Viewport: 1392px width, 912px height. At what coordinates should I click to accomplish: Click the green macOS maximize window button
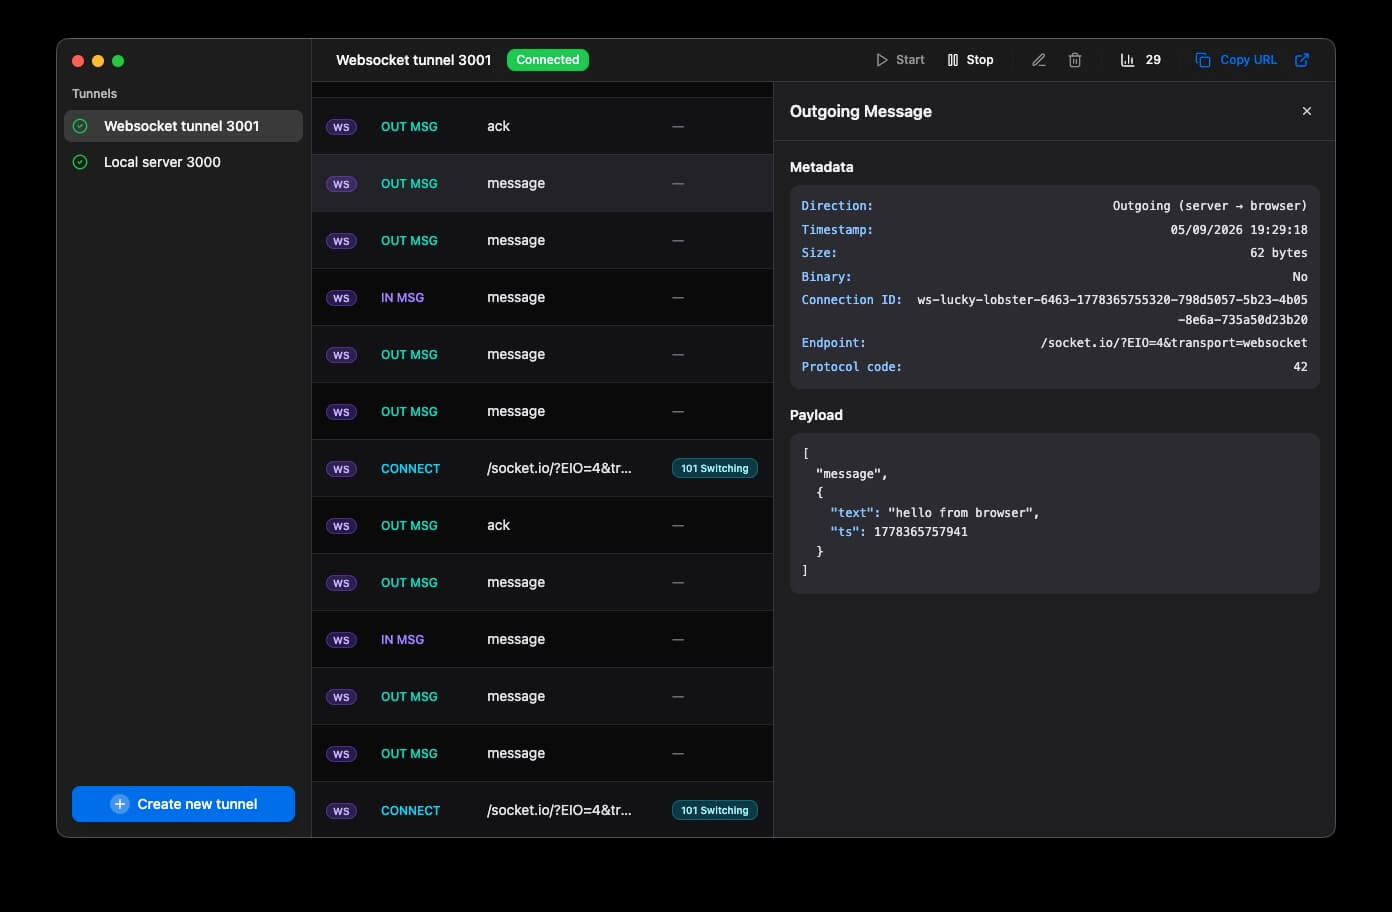pyautogui.click(x=118, y=61)
